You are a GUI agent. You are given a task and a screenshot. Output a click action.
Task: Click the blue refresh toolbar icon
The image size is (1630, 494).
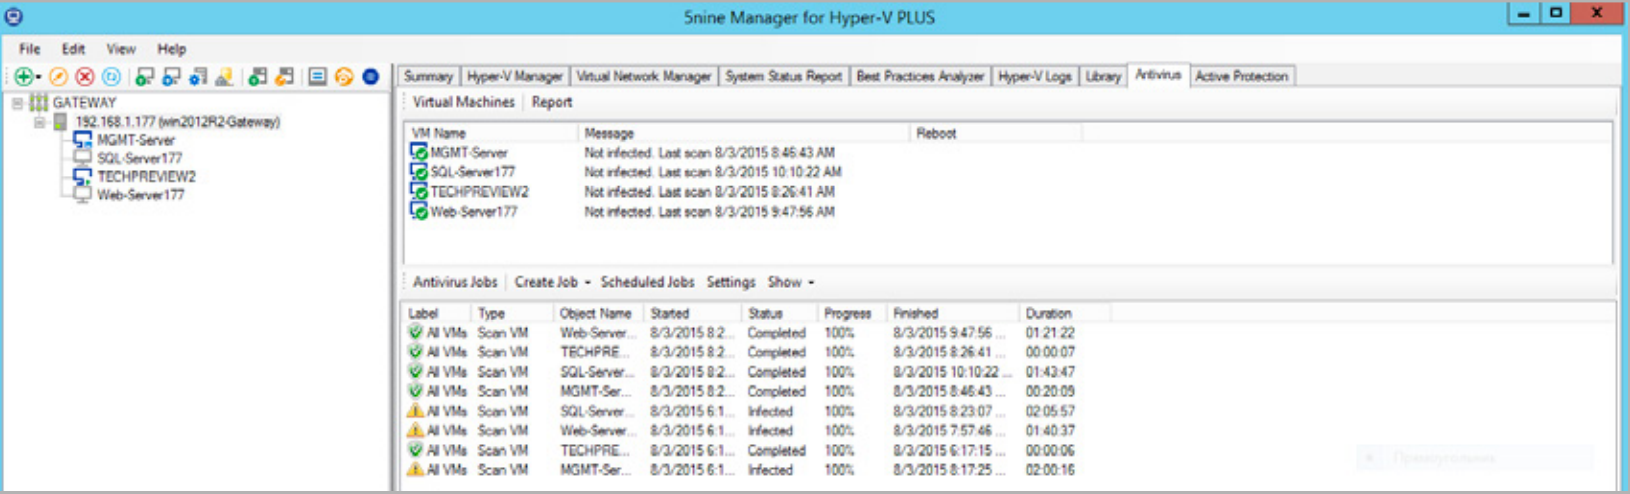click(111, 77)
